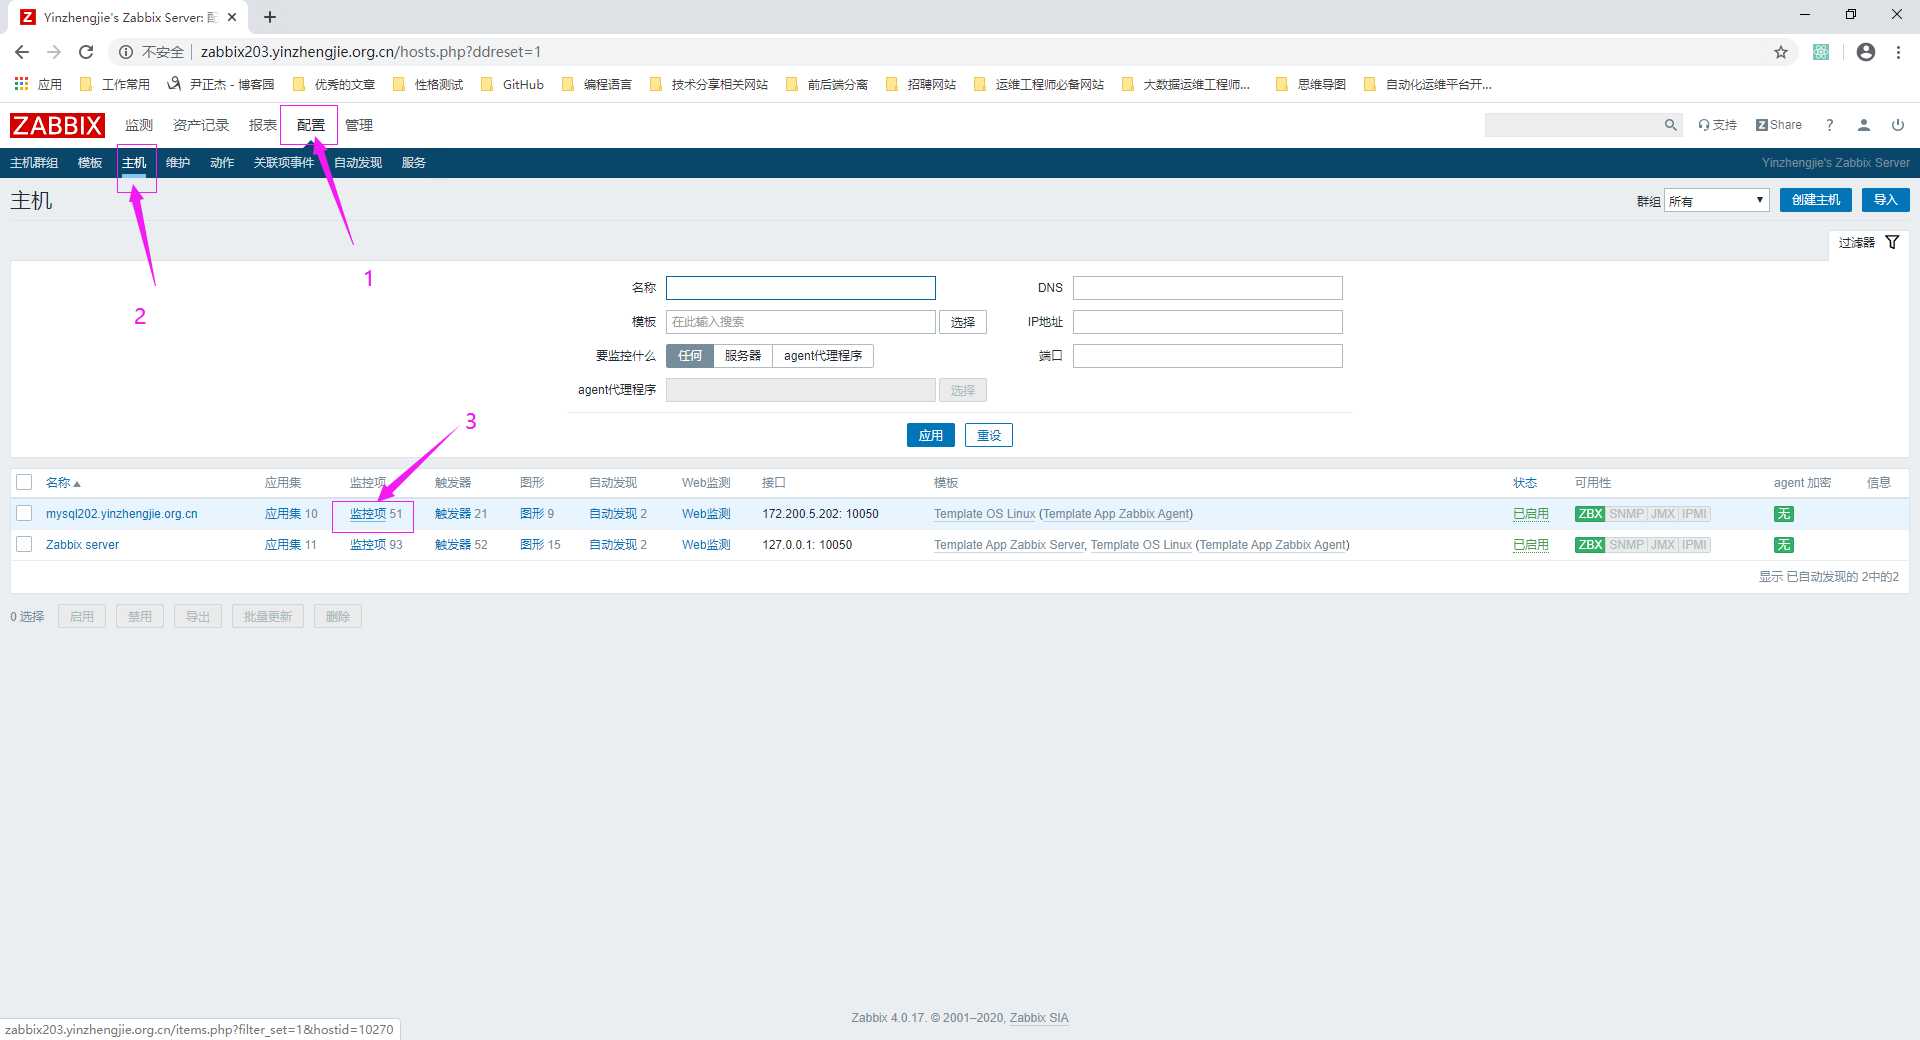Open Zabbix SIA footer link

tap(1039, 1018)
